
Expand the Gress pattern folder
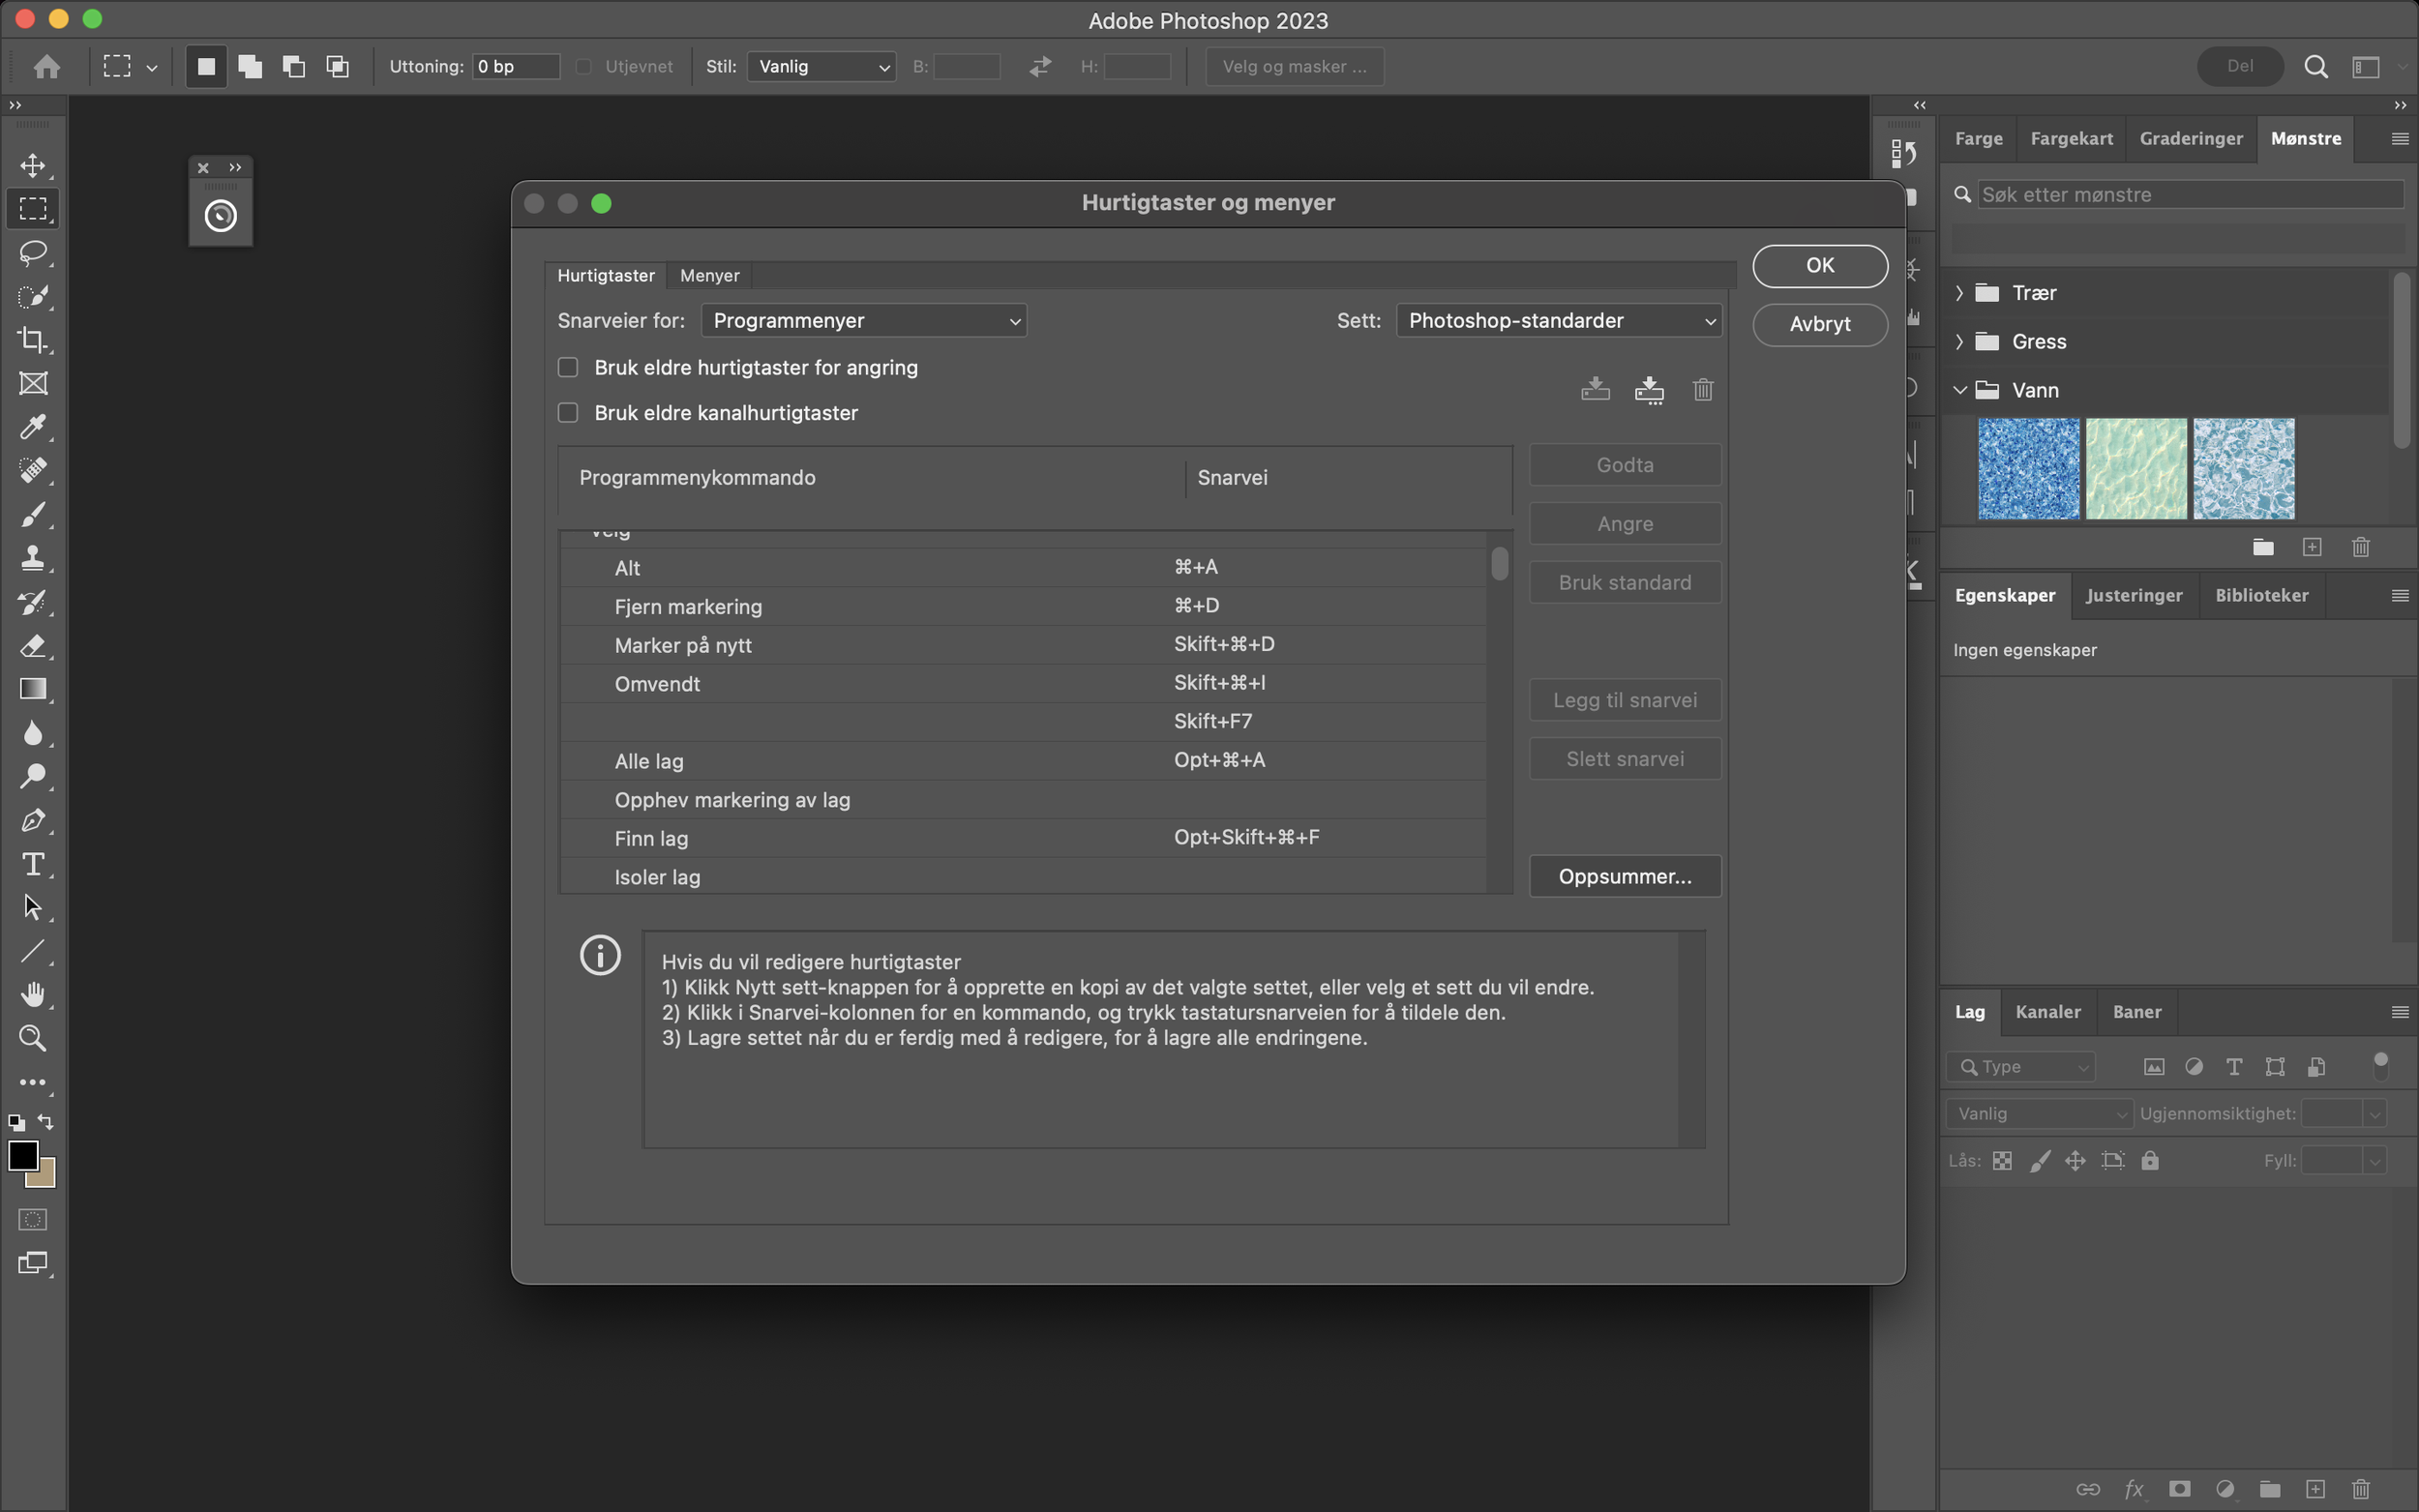click(1960, 342)
